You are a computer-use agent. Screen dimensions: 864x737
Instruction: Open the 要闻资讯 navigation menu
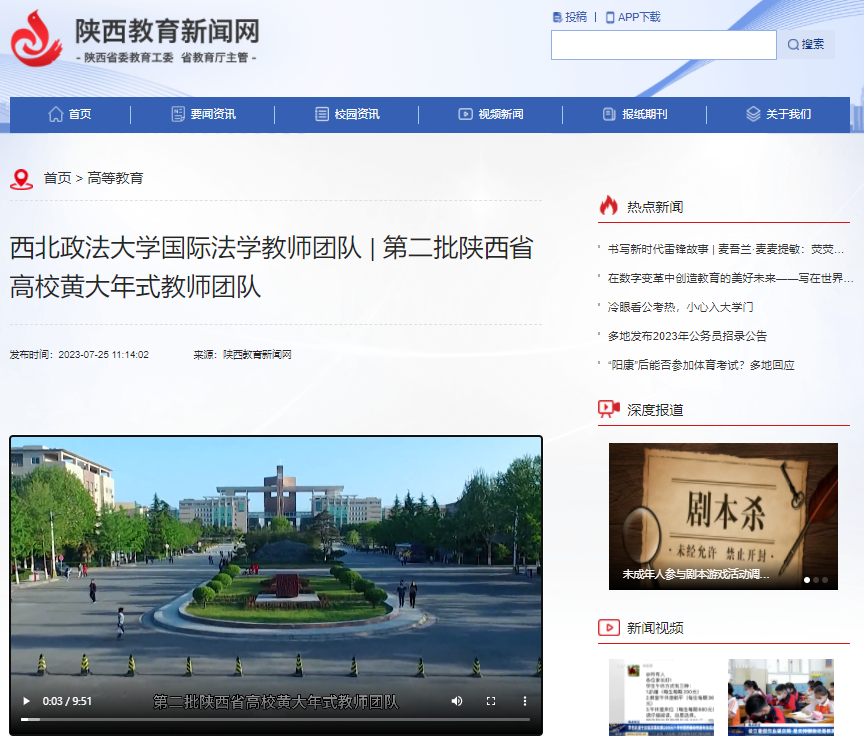click(203, 115)
